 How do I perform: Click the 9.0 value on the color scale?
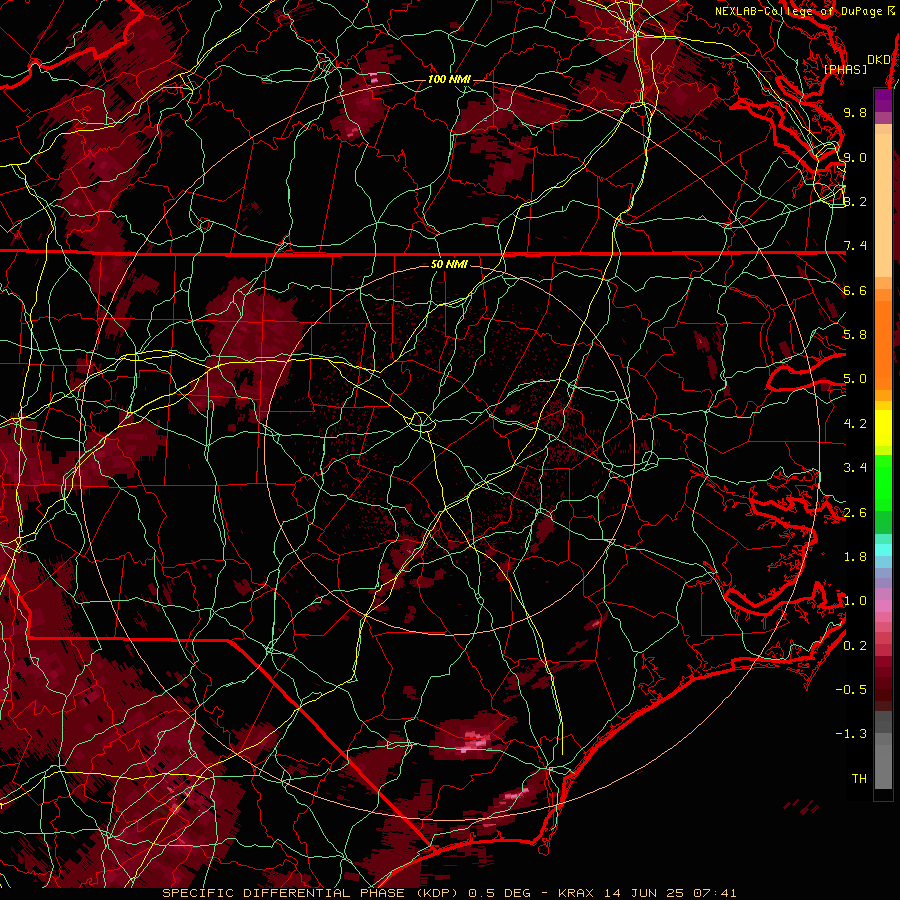coord(855,157)
